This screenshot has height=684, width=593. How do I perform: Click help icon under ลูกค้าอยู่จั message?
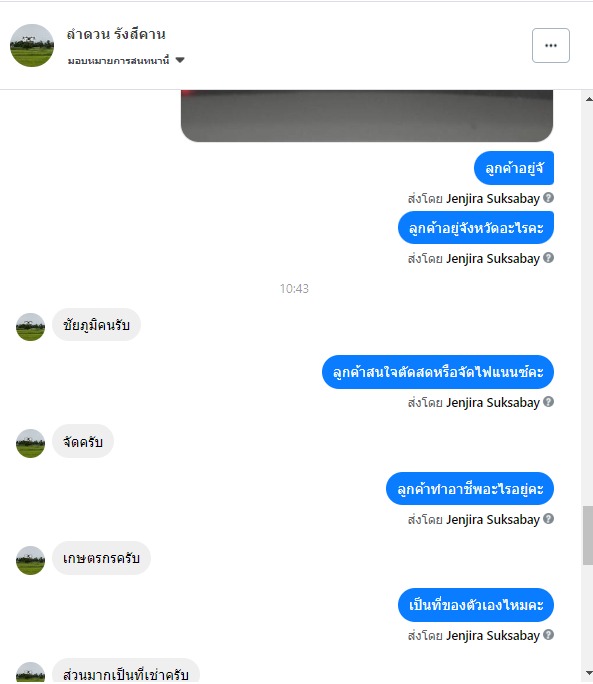click(x=548, y=198)
